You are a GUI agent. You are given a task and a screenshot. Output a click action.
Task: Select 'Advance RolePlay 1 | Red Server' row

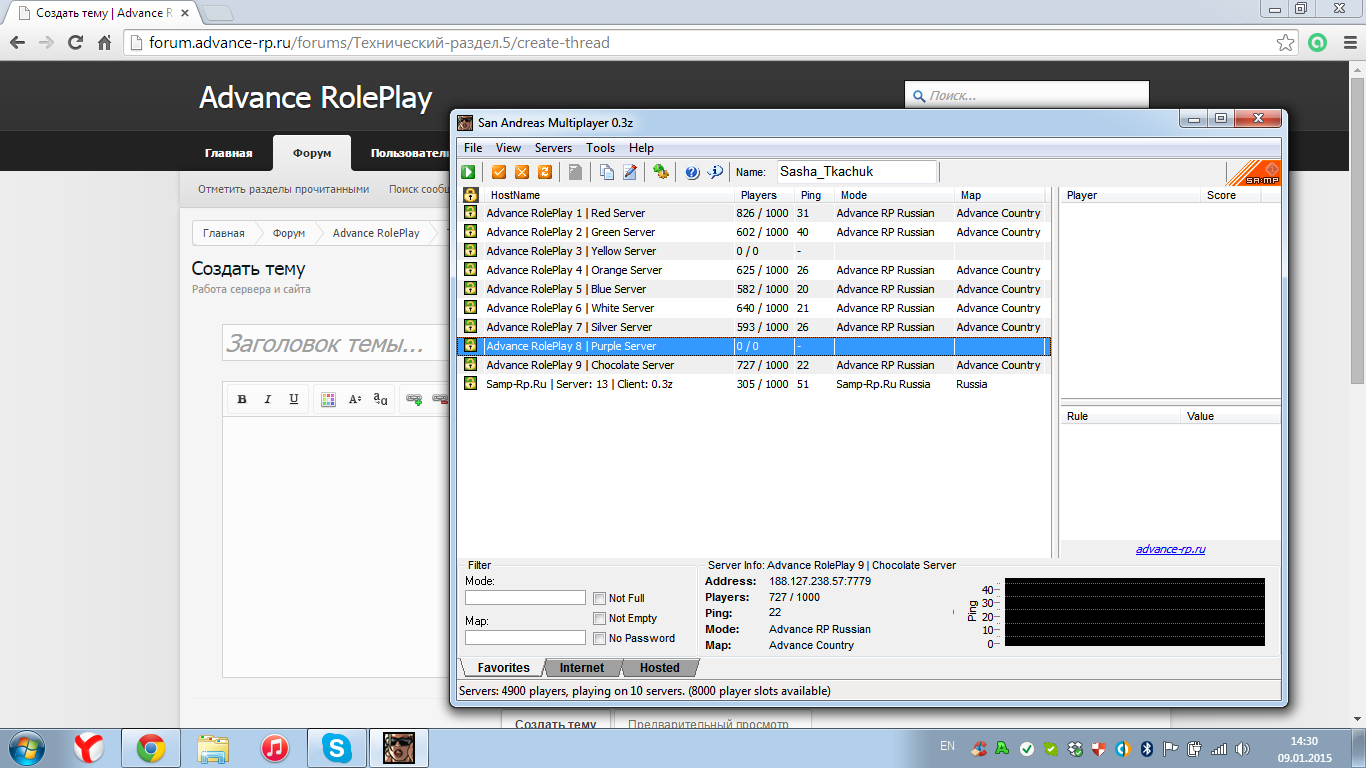coord(754,213)
